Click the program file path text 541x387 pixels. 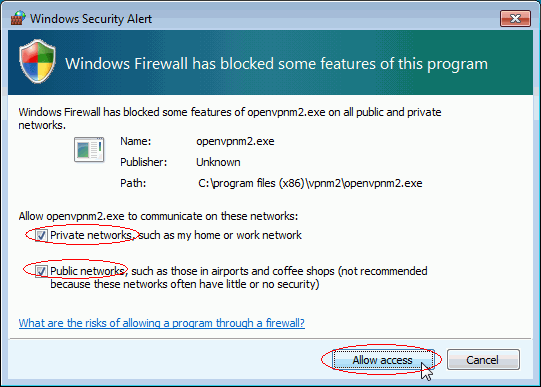tap(310, 183)
